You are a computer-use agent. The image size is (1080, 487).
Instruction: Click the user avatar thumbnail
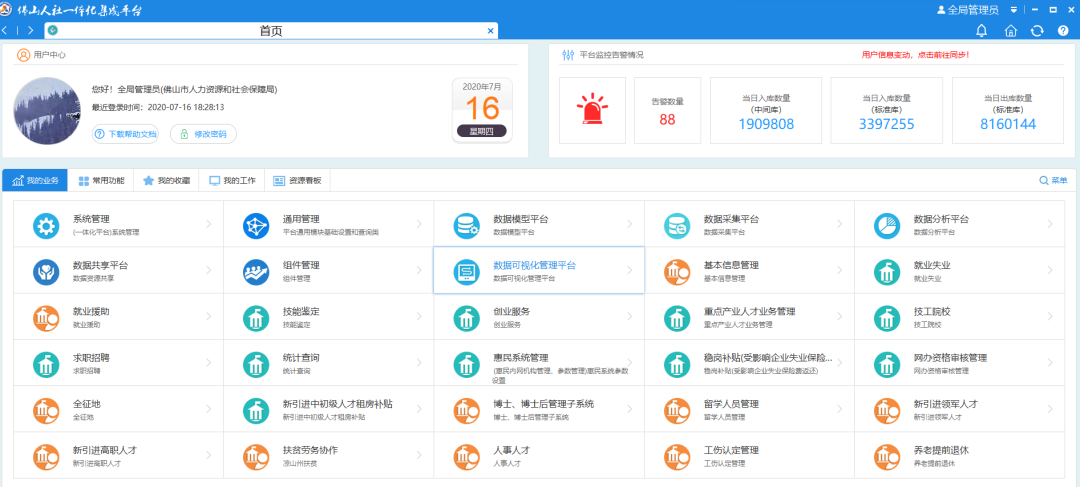click(47, 110)
